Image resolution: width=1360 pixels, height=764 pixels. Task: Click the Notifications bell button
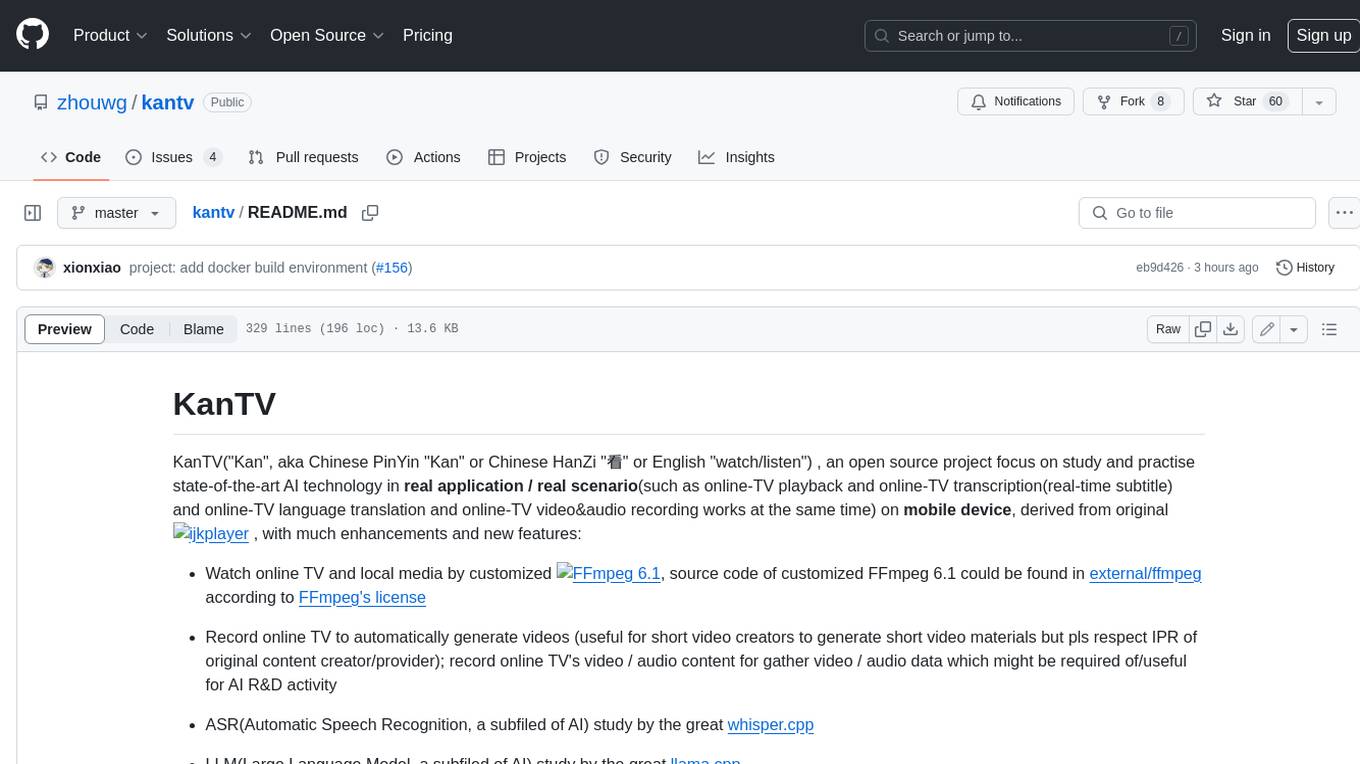(1016, 102)
